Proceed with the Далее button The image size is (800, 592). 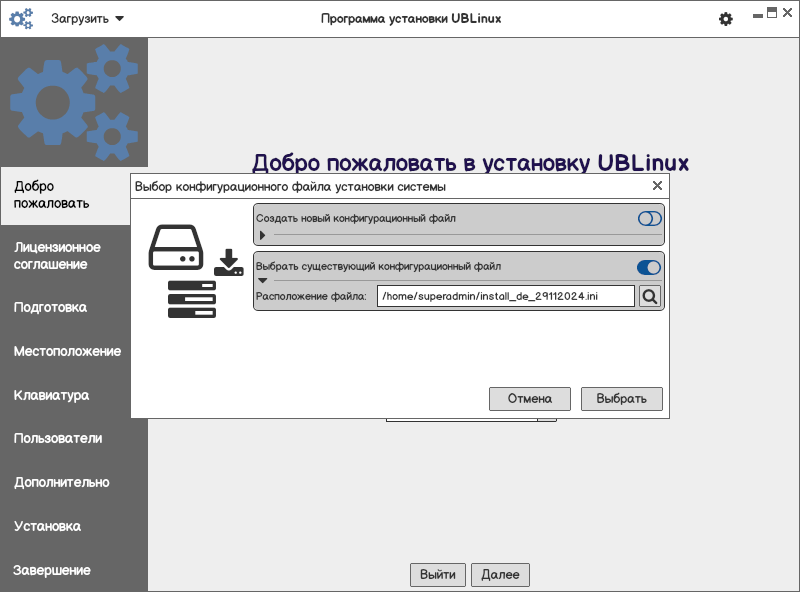[500, 575]
